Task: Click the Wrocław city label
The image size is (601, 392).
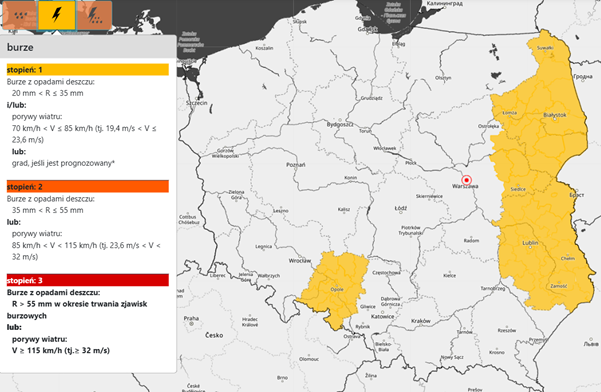Action: click(x=300, y=261)
